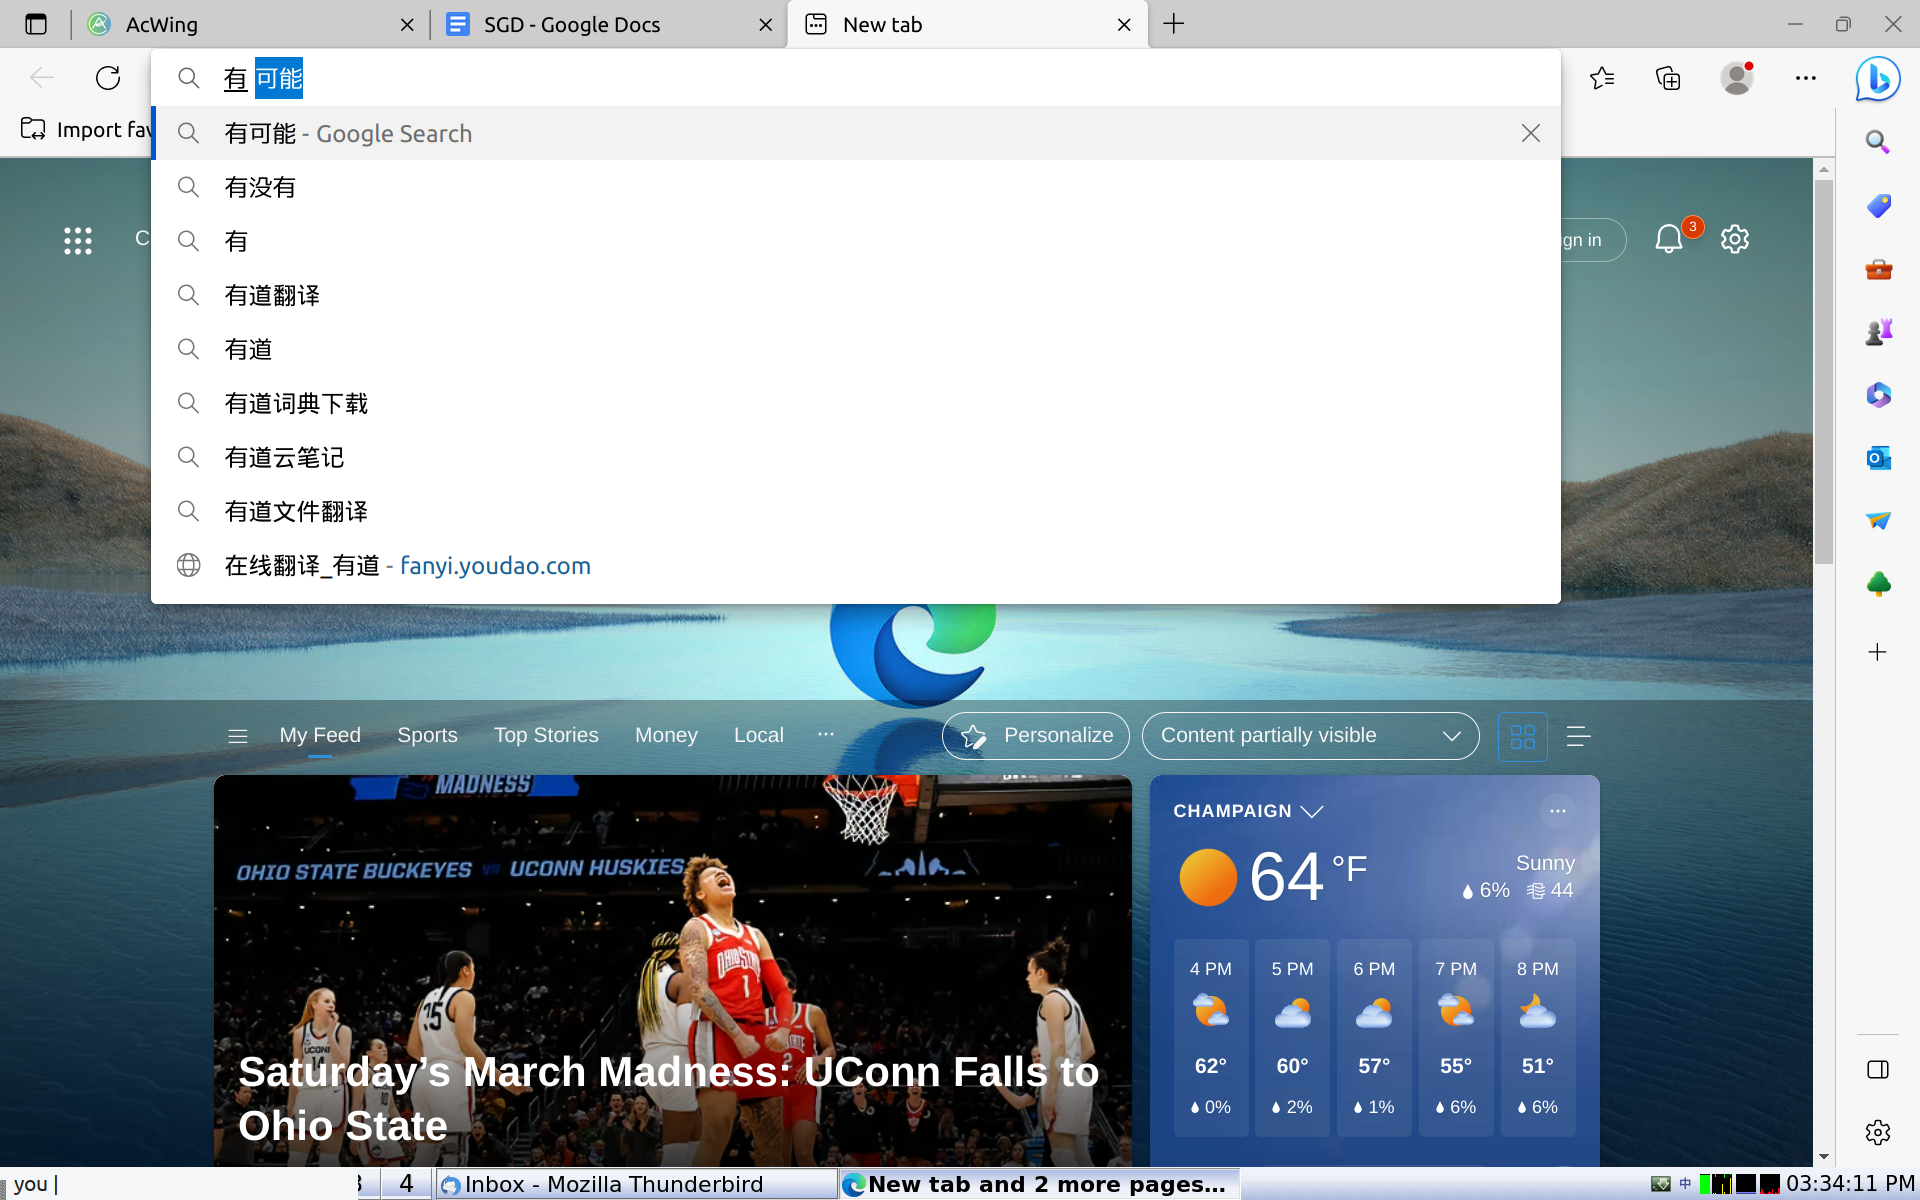This screenshot has height=1200, width=1920.
Task: Click the Personalize button
Action: click(1036, 736)
